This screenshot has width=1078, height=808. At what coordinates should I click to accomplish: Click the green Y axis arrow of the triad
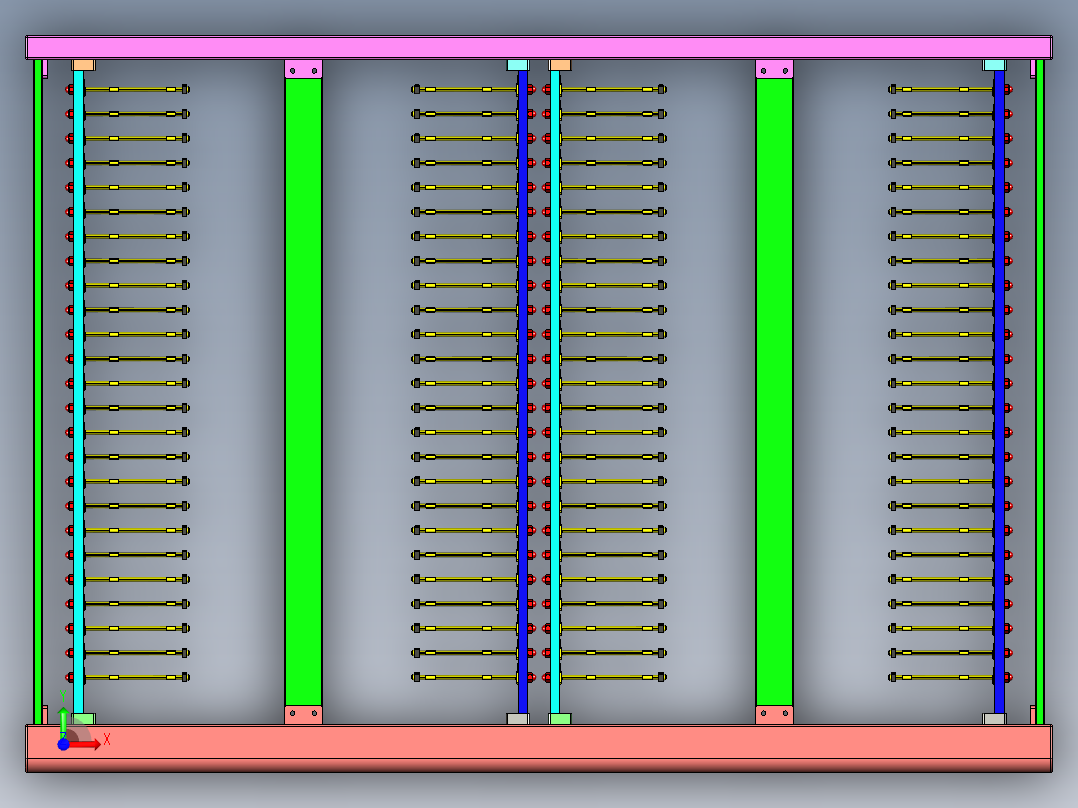click(x=63, y=723)
